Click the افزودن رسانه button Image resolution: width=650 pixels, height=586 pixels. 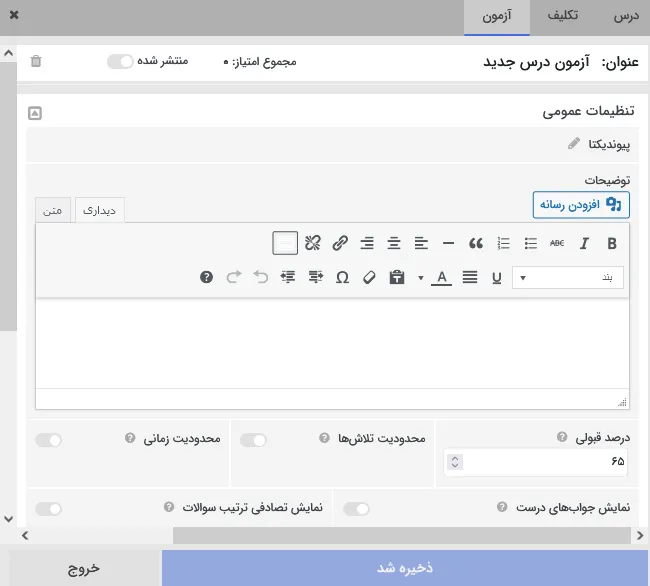click(581, 205)
